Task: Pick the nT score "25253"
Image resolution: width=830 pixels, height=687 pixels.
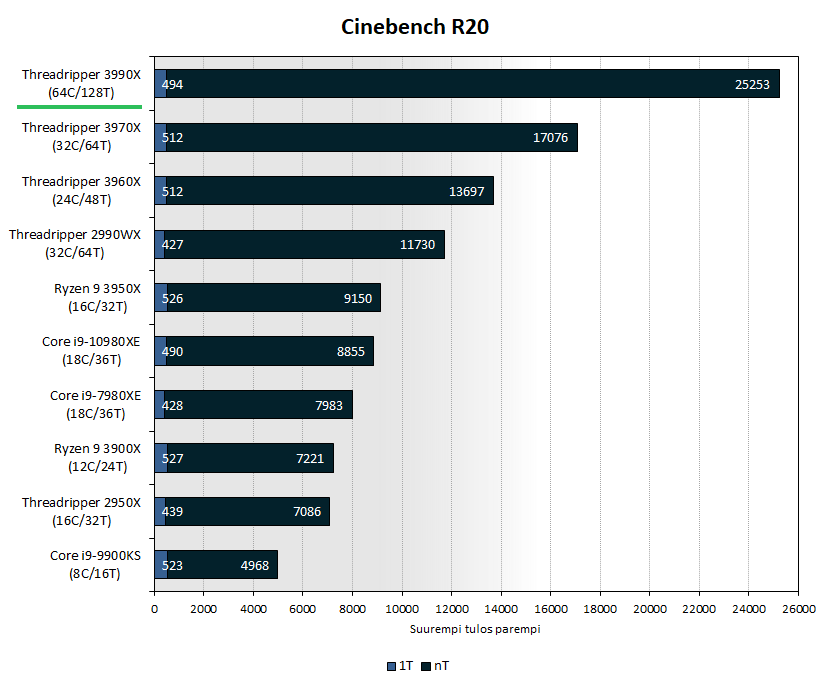Action: coord(752,85)
